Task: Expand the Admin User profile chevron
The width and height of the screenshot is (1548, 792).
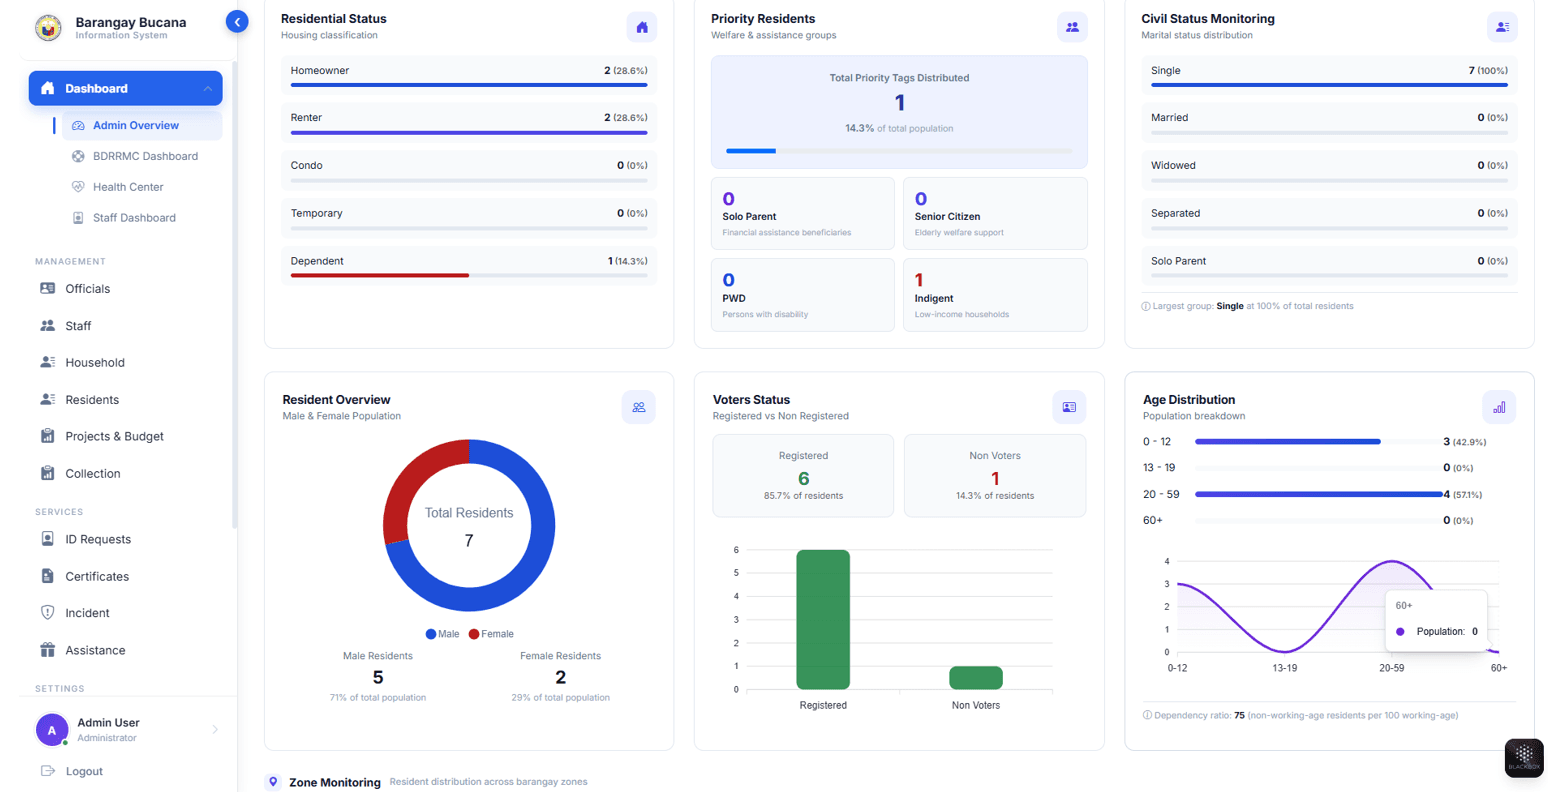Action: click(x=215, y=730)
